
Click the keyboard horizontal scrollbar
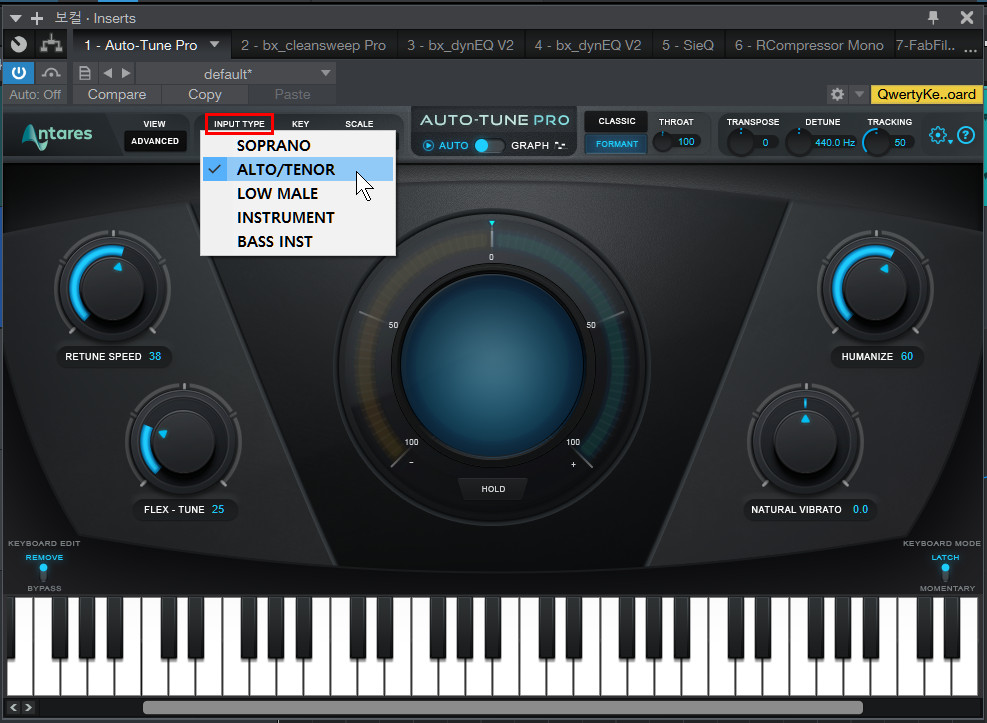502,707
